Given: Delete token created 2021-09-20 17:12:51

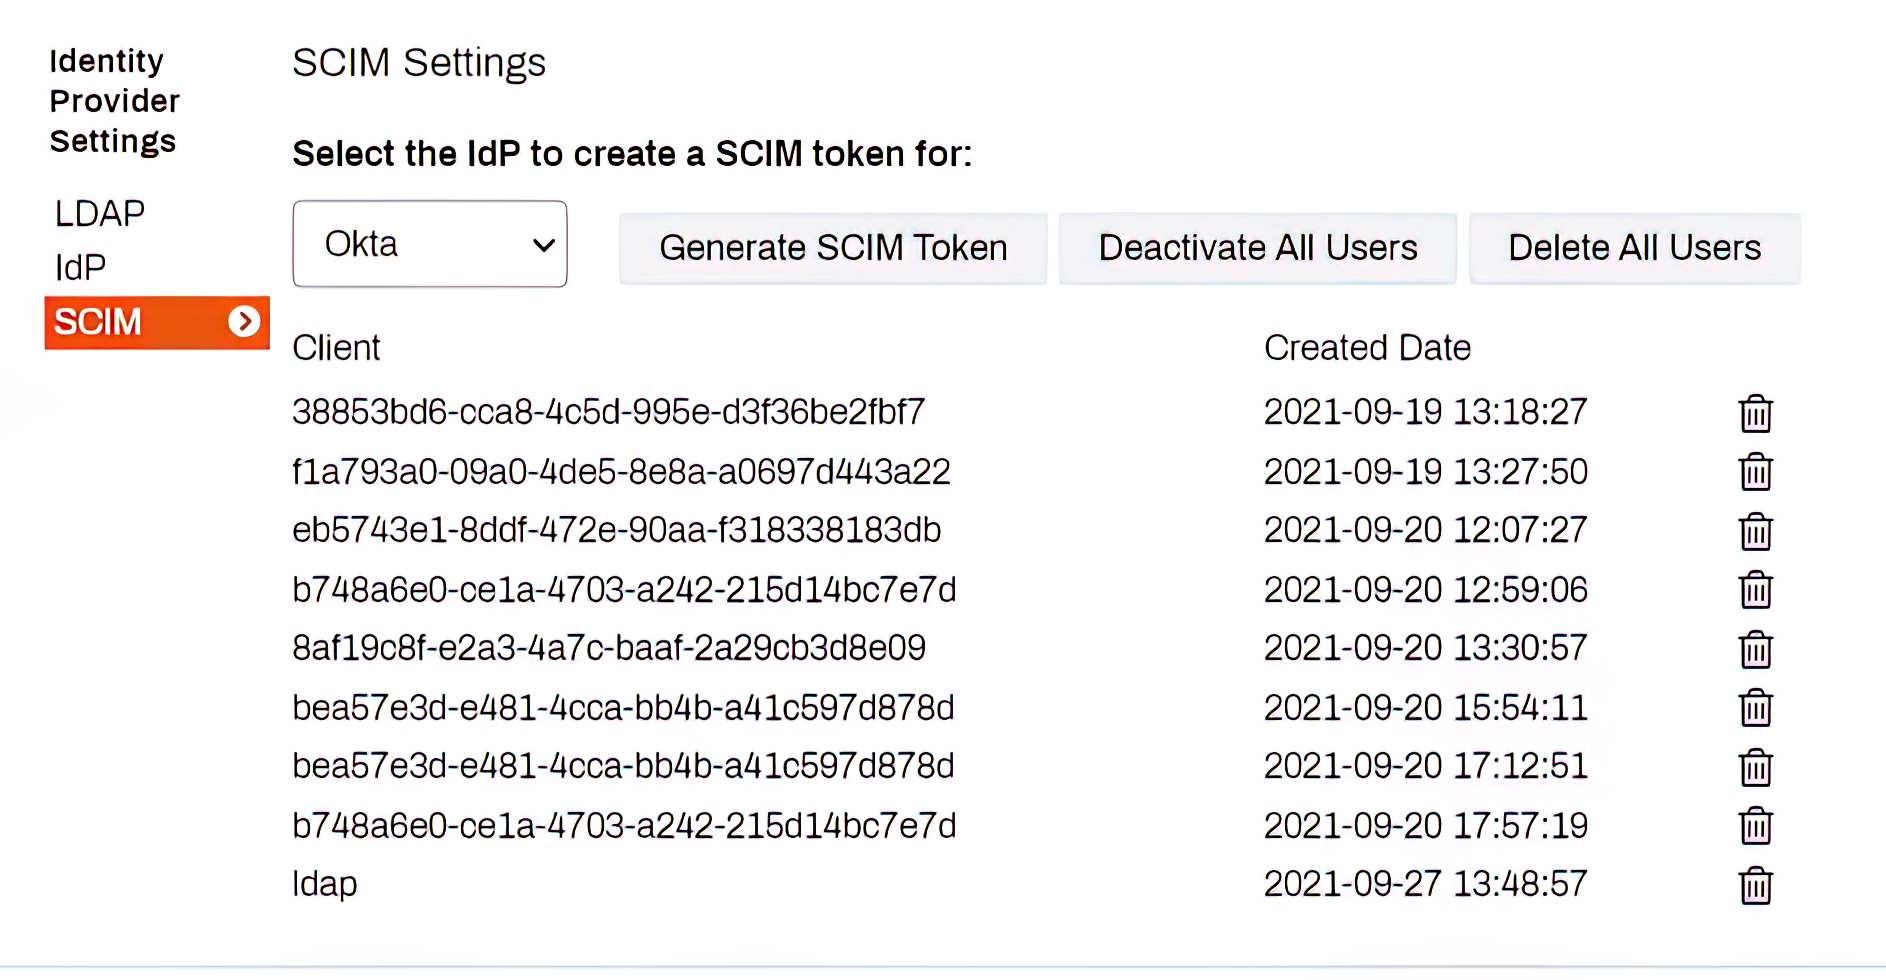Looking at the screenshot, I should 1755,767.
